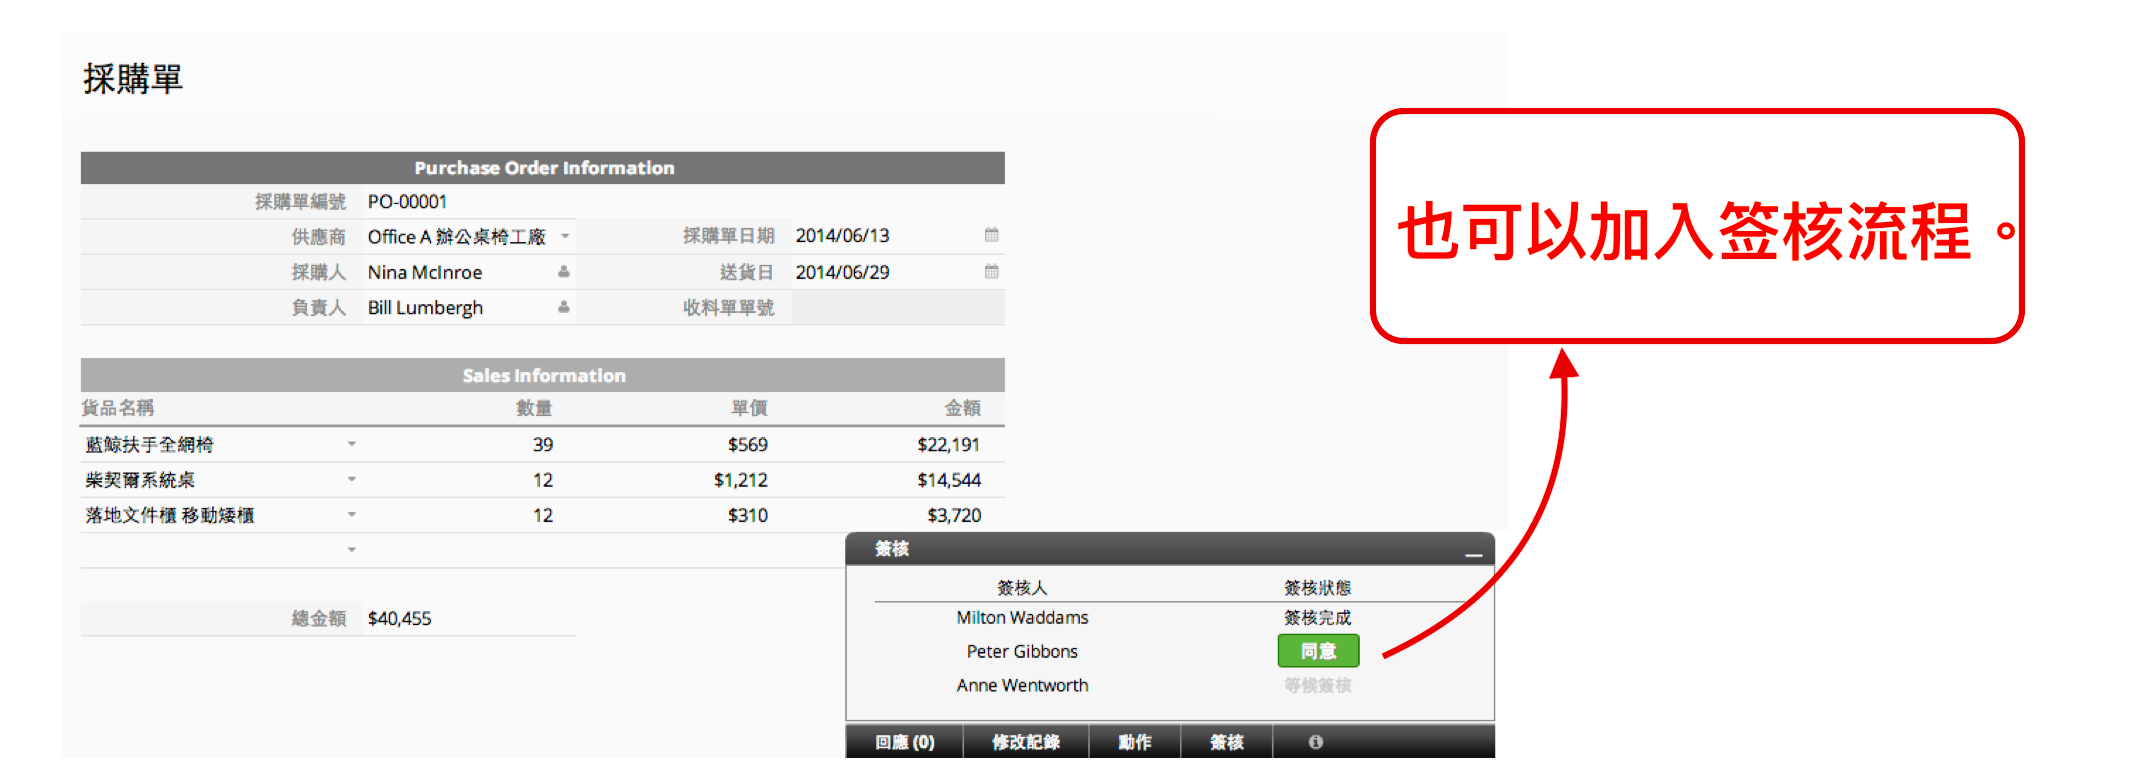Minimize the 簽核 approval panel
The height and width of the screenshot is (778, 2147).
[x=1473, y=553]
